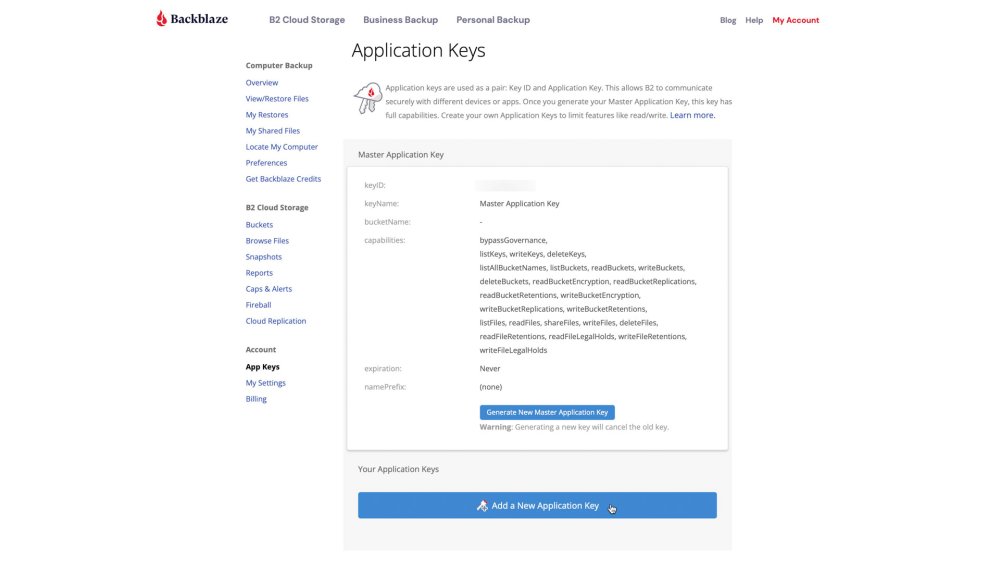Select Snapshots from the sidebar
The width and height of the screenshot is (1000, 562).
tap(264, 257)
